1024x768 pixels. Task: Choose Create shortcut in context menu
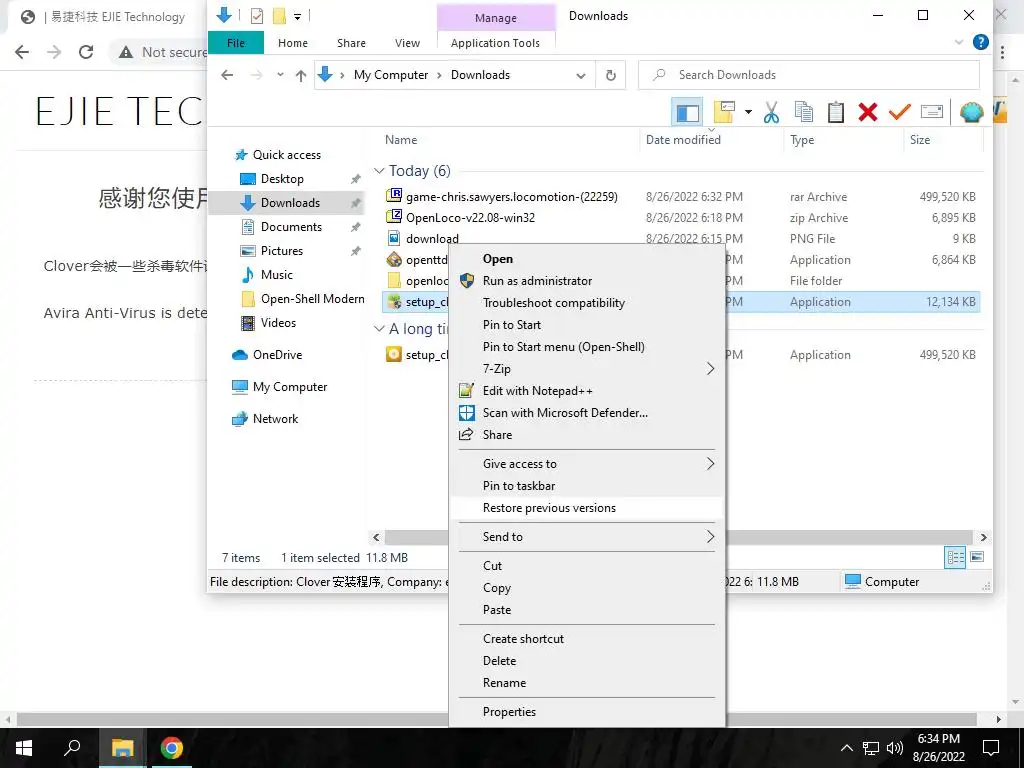click(x=587, y=639)
